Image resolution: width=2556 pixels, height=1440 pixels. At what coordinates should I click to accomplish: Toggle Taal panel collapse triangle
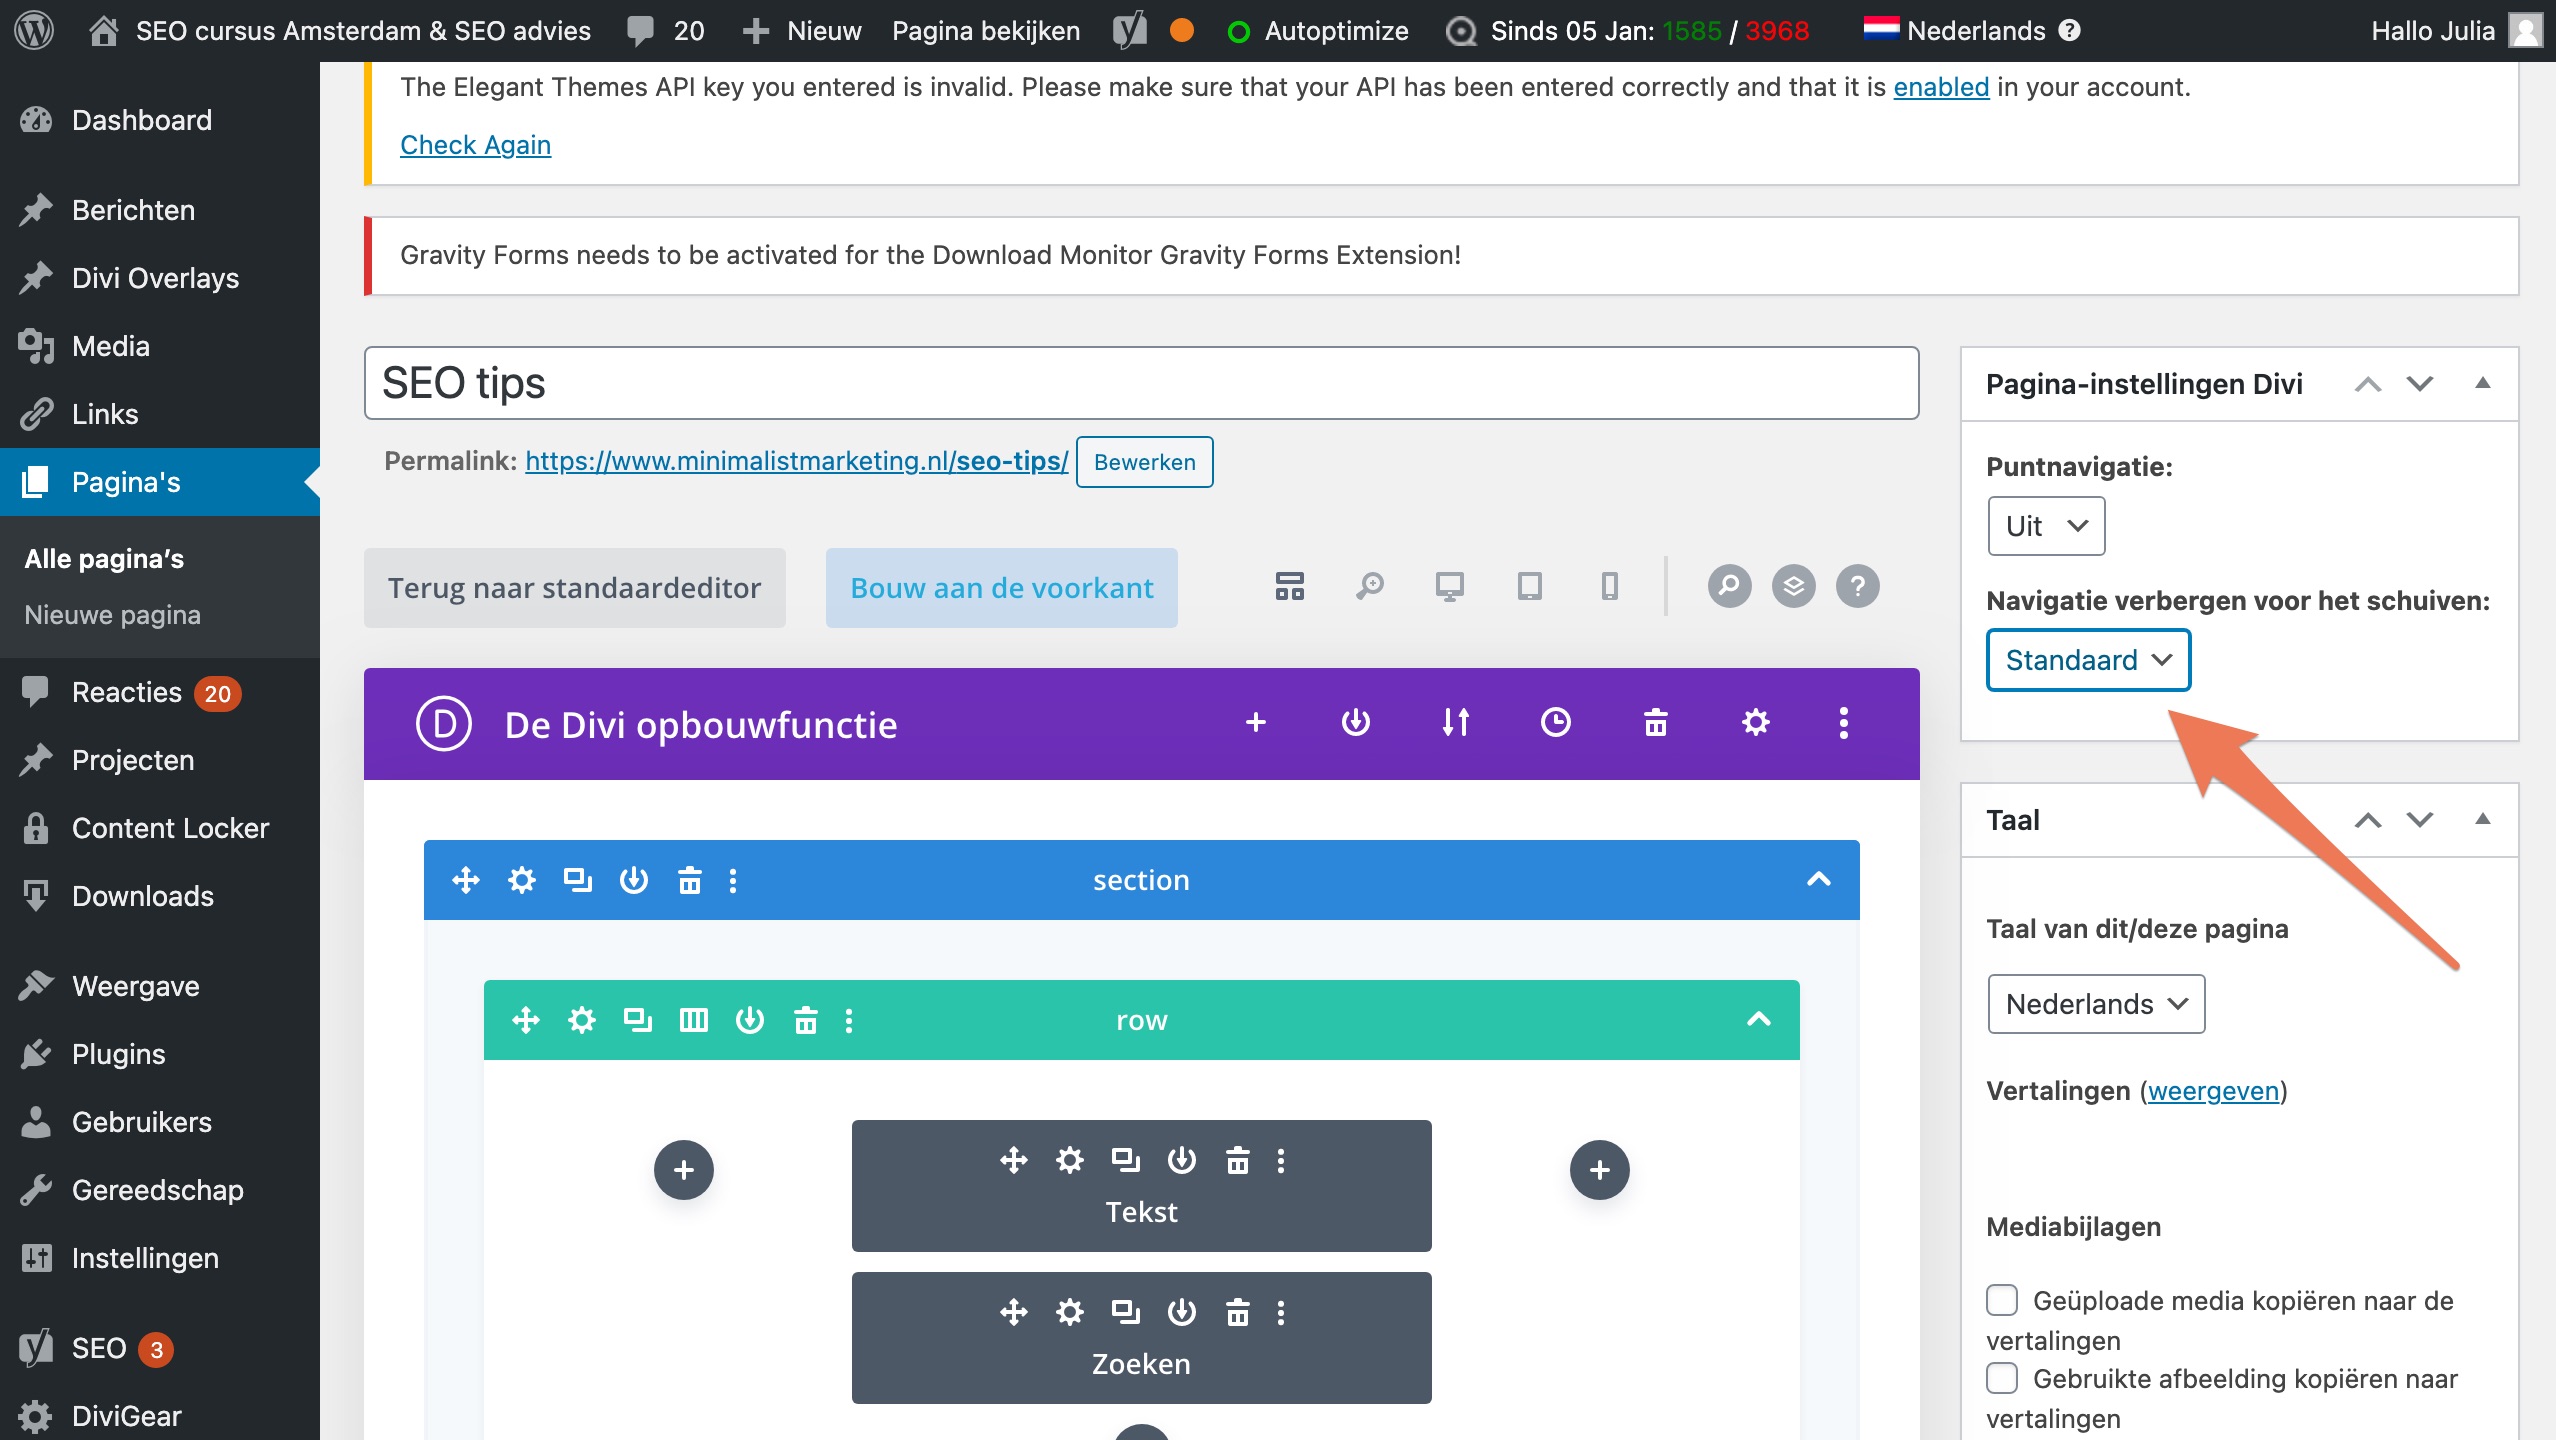2482,819
